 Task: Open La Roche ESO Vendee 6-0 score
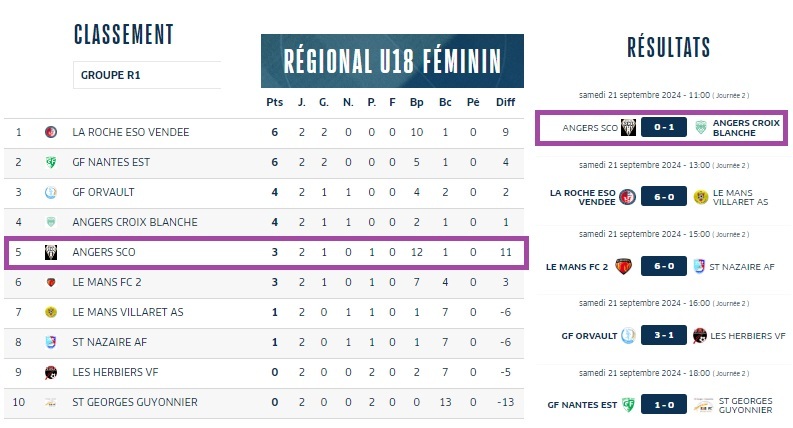click(x=664, y=197)
